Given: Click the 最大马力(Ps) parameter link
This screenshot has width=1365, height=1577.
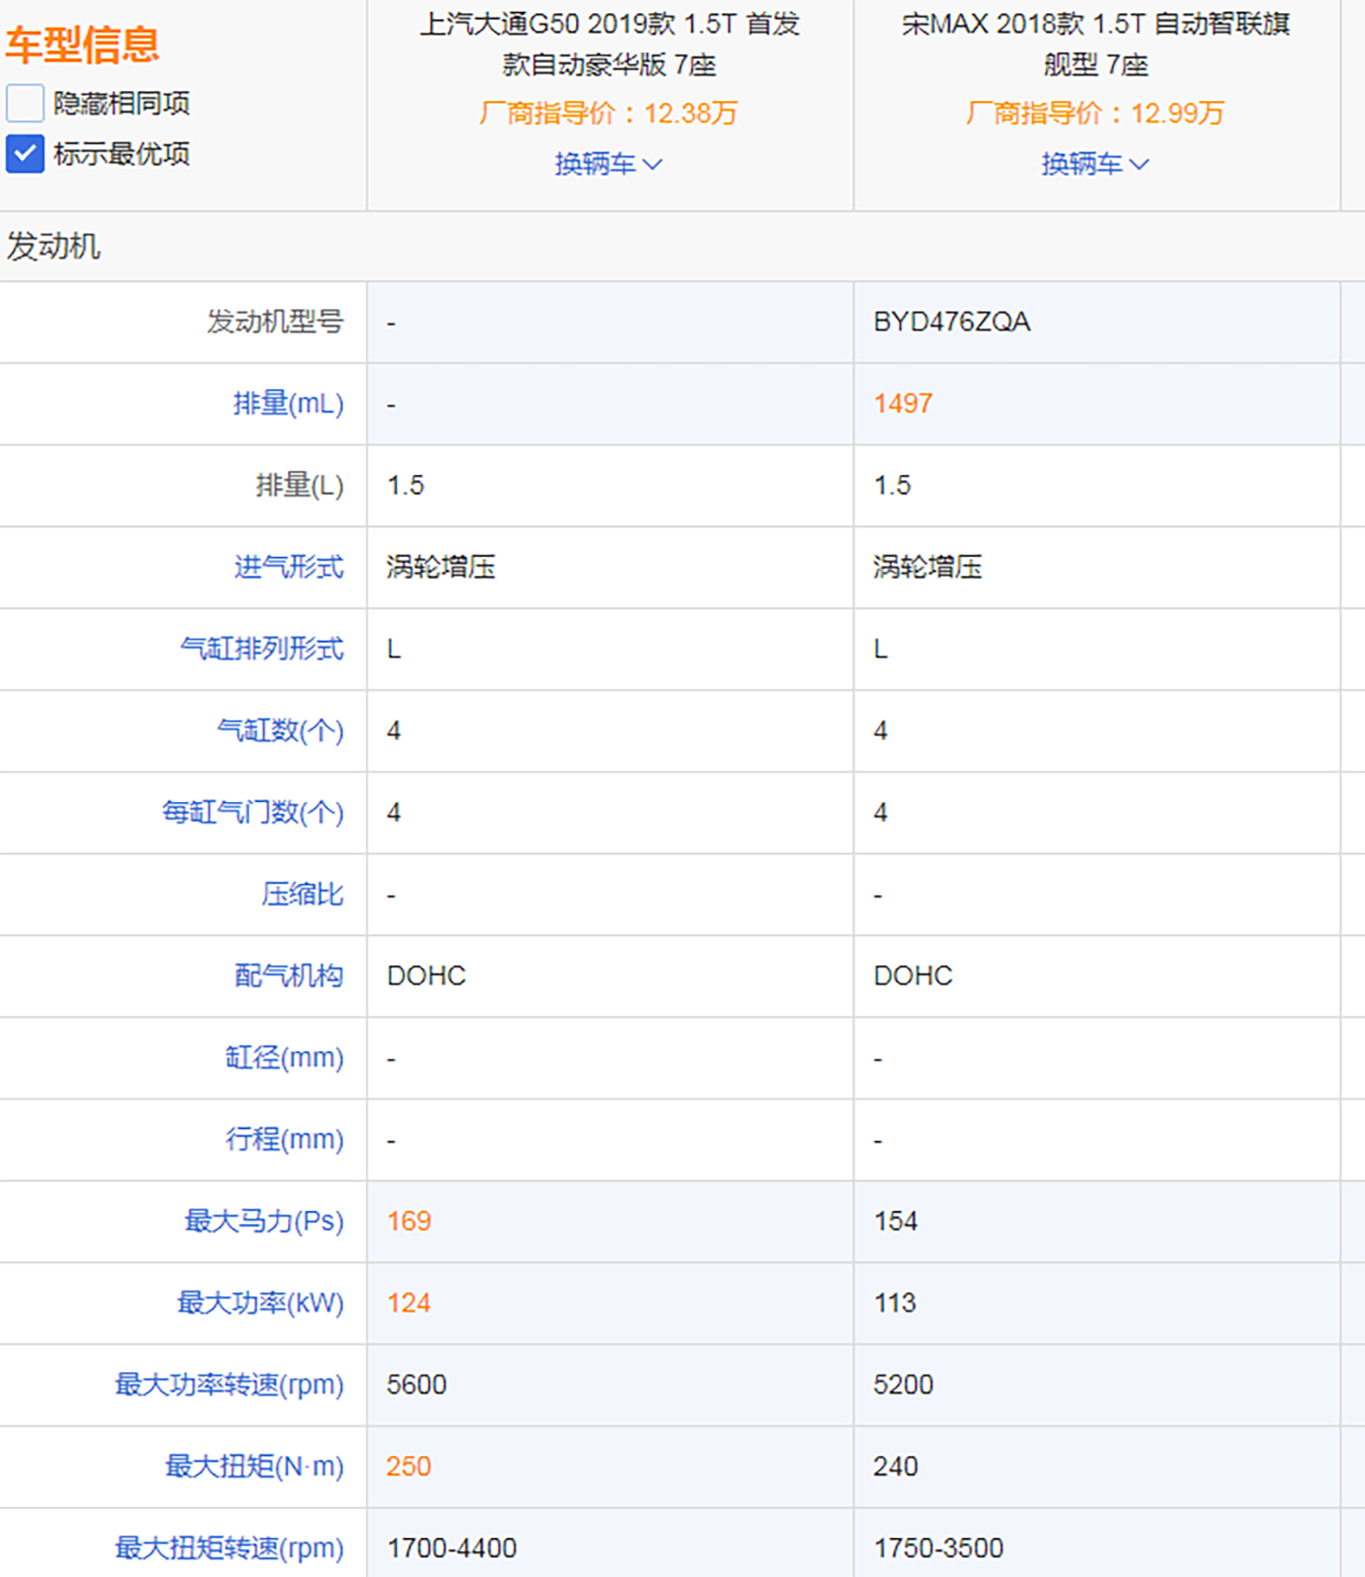Looking at the screenshot, I should pos(264,1221).
